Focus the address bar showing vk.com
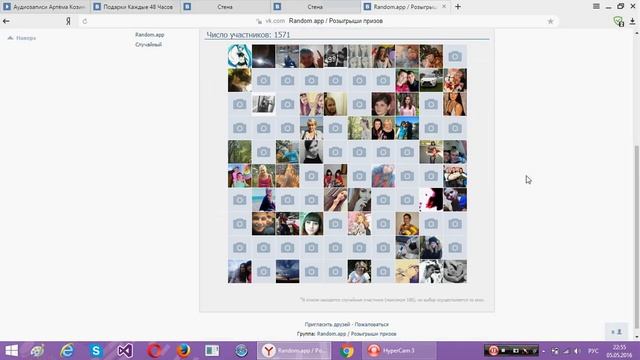Viewport: 640px width, 360px height. click(318, 21)
